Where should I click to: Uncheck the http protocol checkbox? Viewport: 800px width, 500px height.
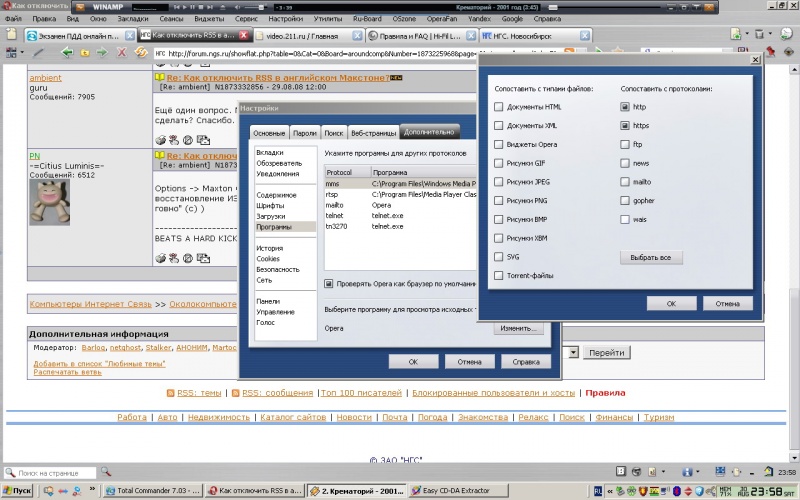click(625, 106)
